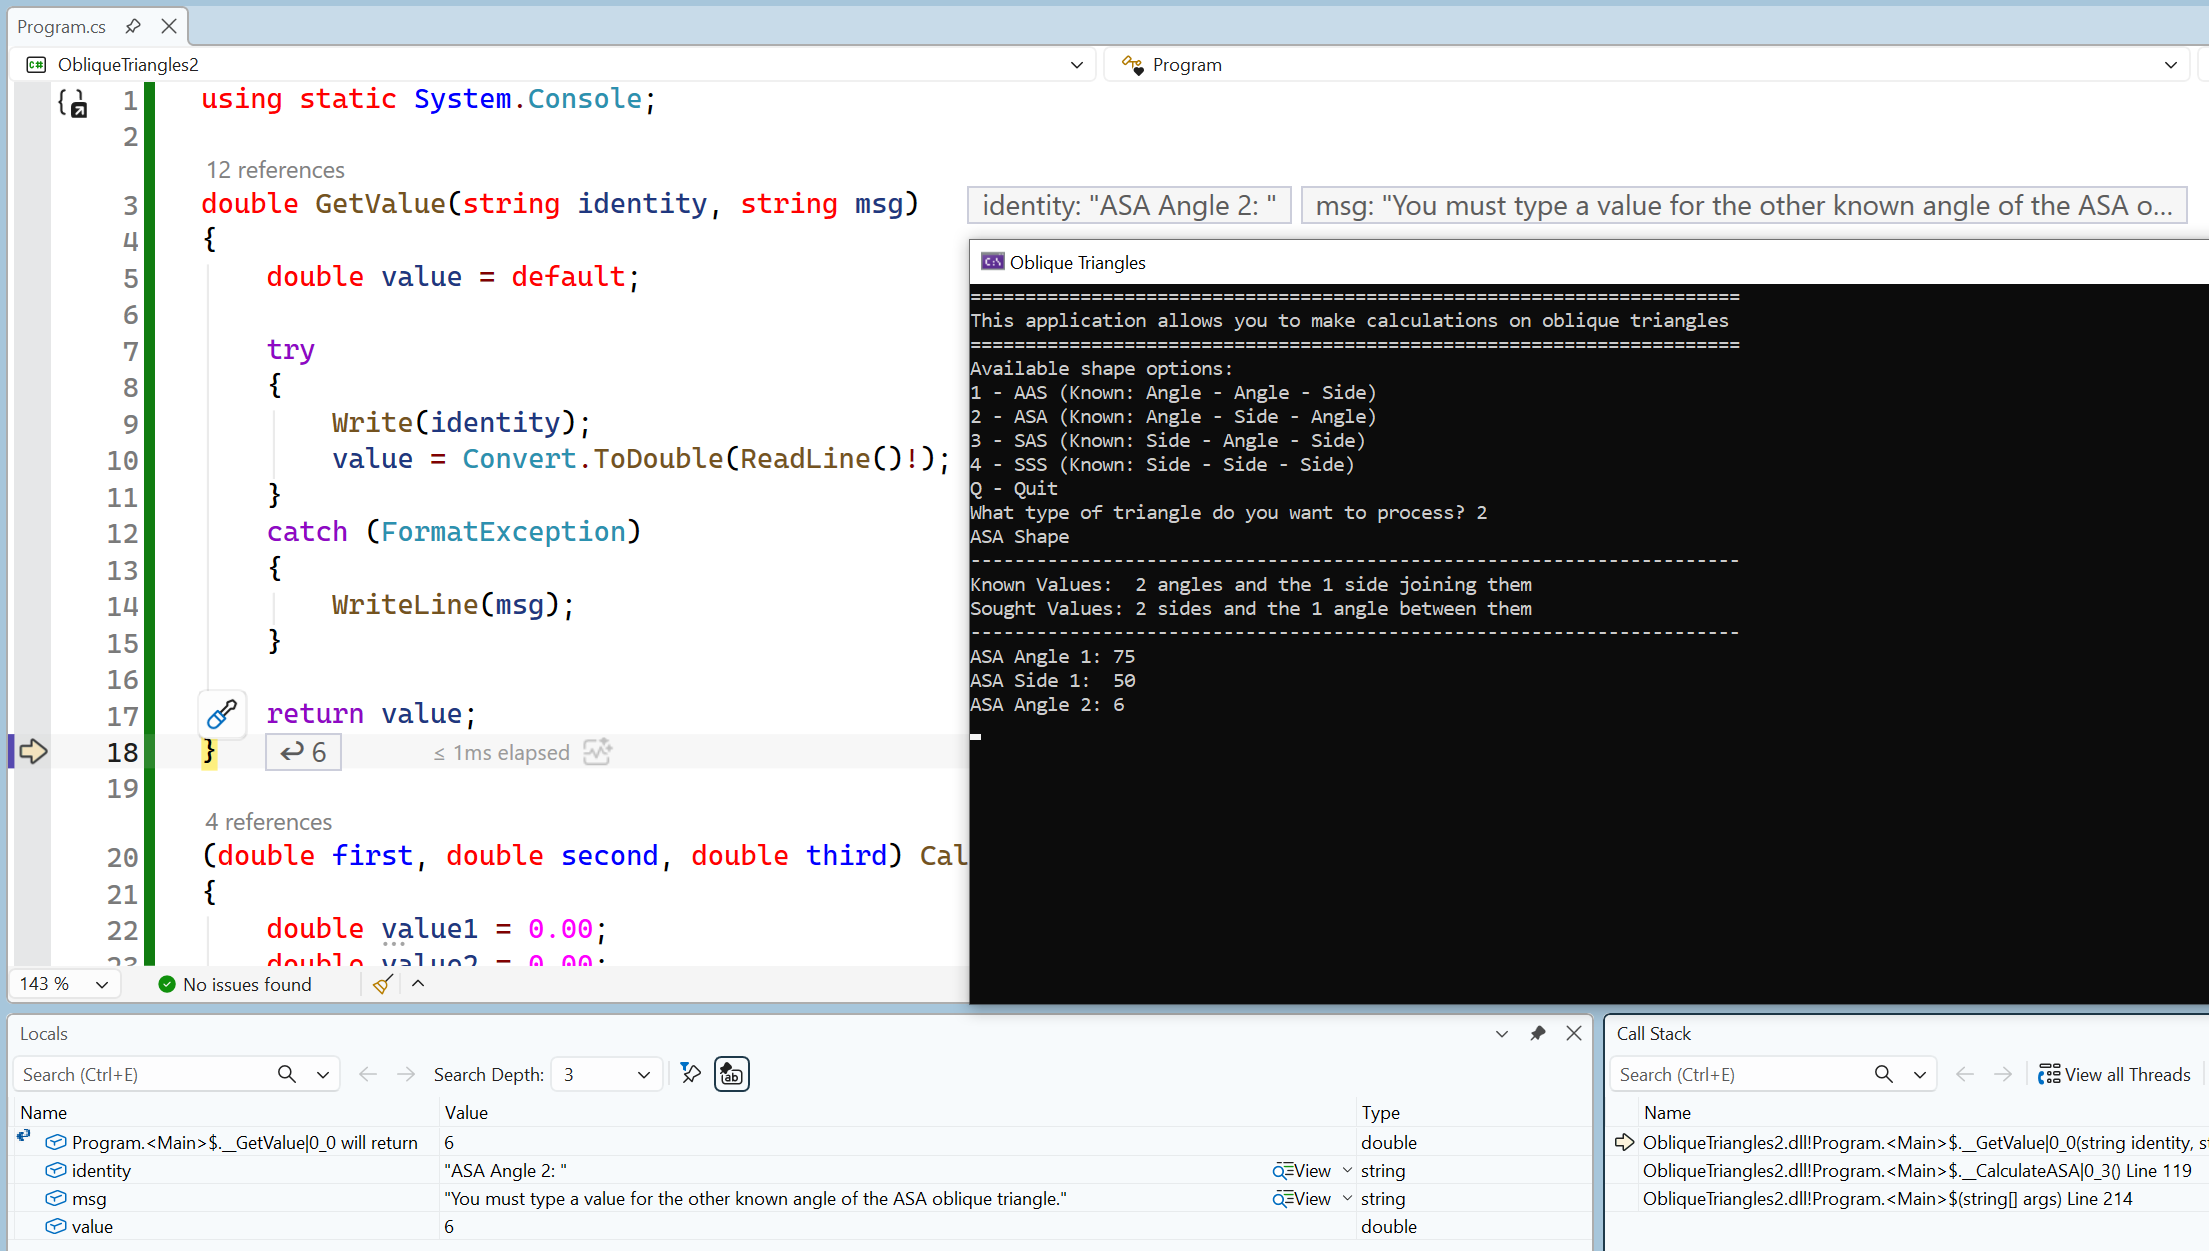Viewport: 2209px width, 1251px height.
Task: Click the msg parameter data tip
Action: click(x=1744, y=205)
